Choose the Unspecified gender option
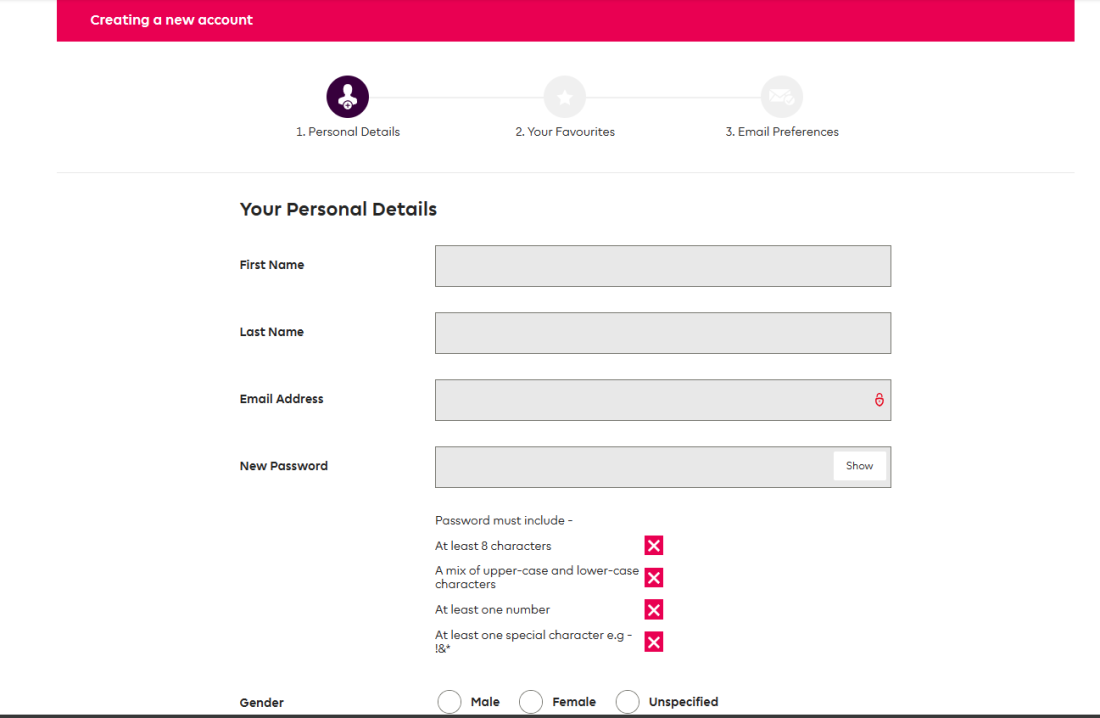The image size is (1100, 718). [x=627, y=702]
